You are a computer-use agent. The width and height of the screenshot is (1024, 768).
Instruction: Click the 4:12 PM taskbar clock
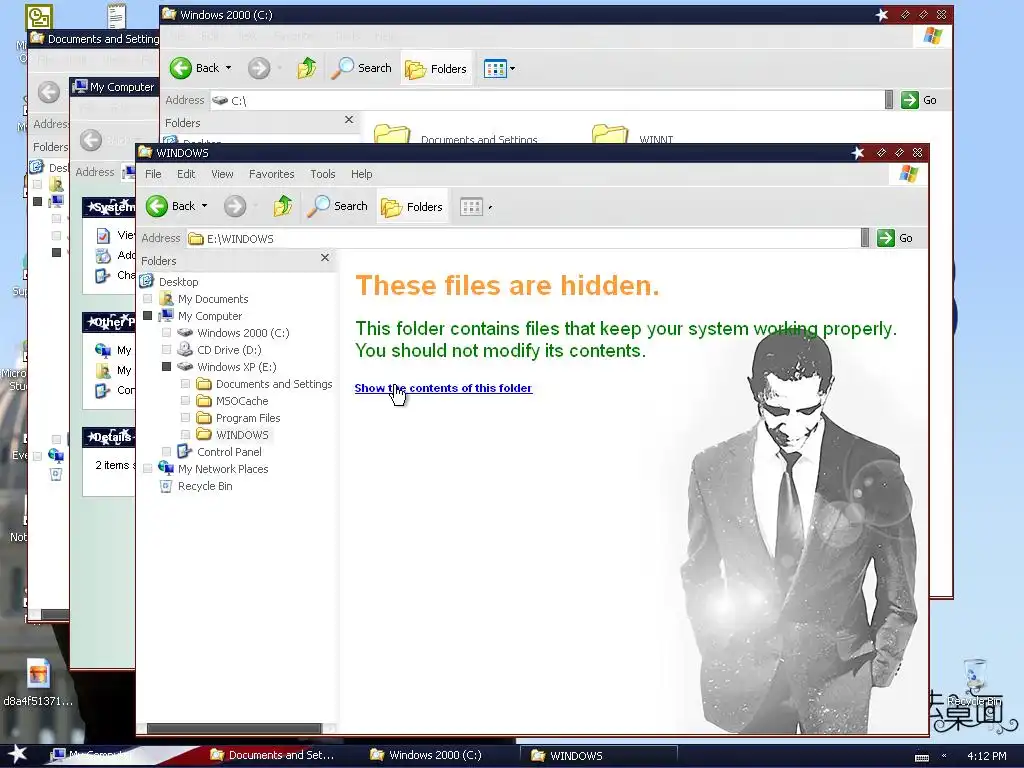point(986,756)
